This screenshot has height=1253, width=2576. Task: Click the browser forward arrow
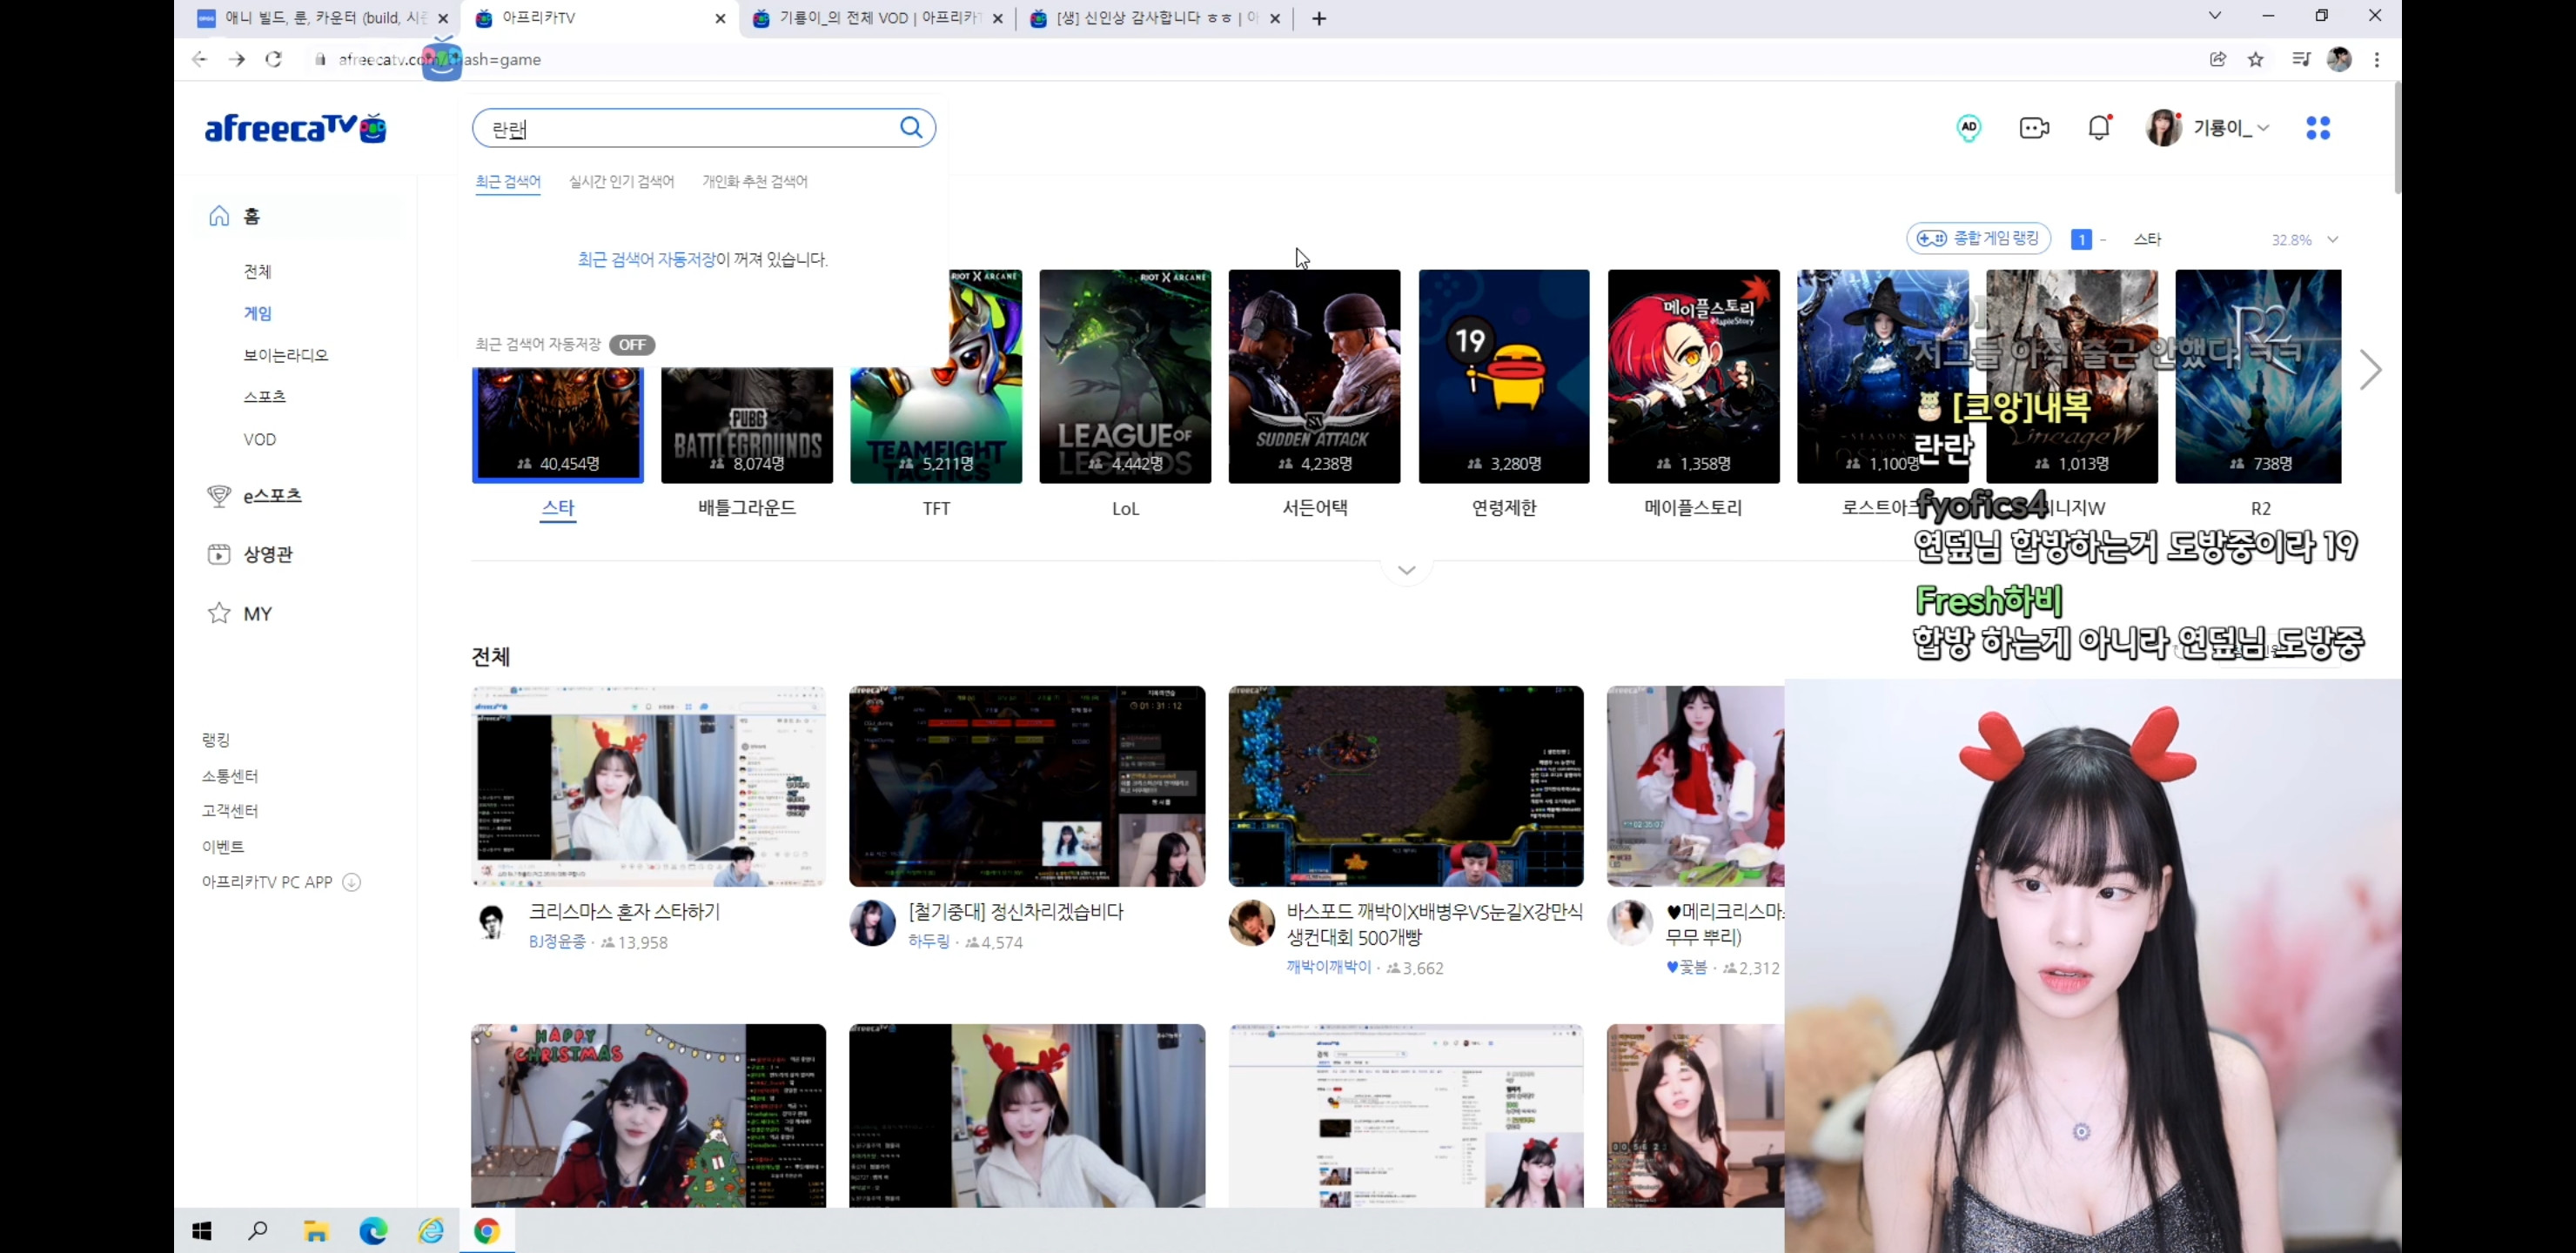tap(237, 59)
